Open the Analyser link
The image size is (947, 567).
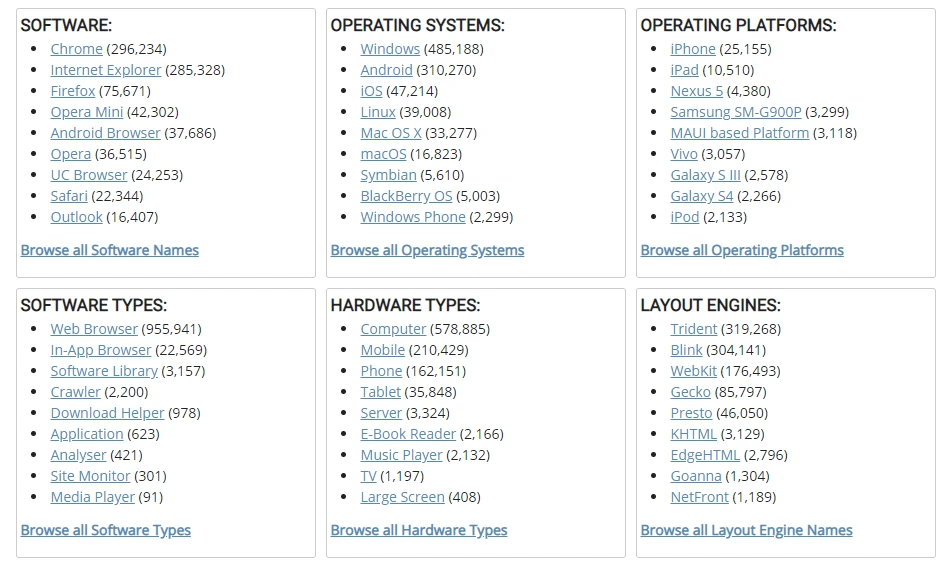pos(79,455)
